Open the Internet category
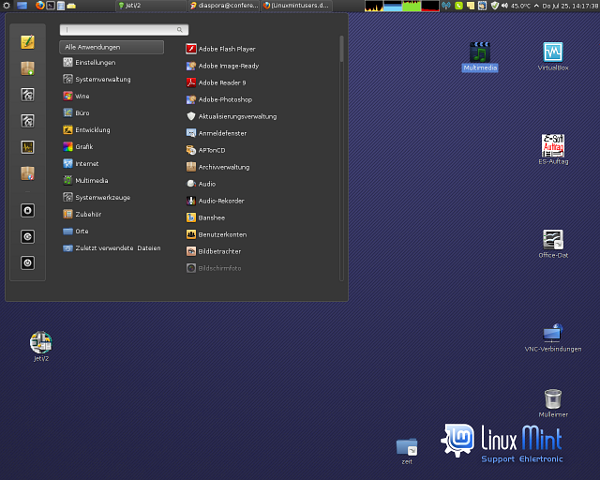Viewport: 600px width, 480px height. 87,163
